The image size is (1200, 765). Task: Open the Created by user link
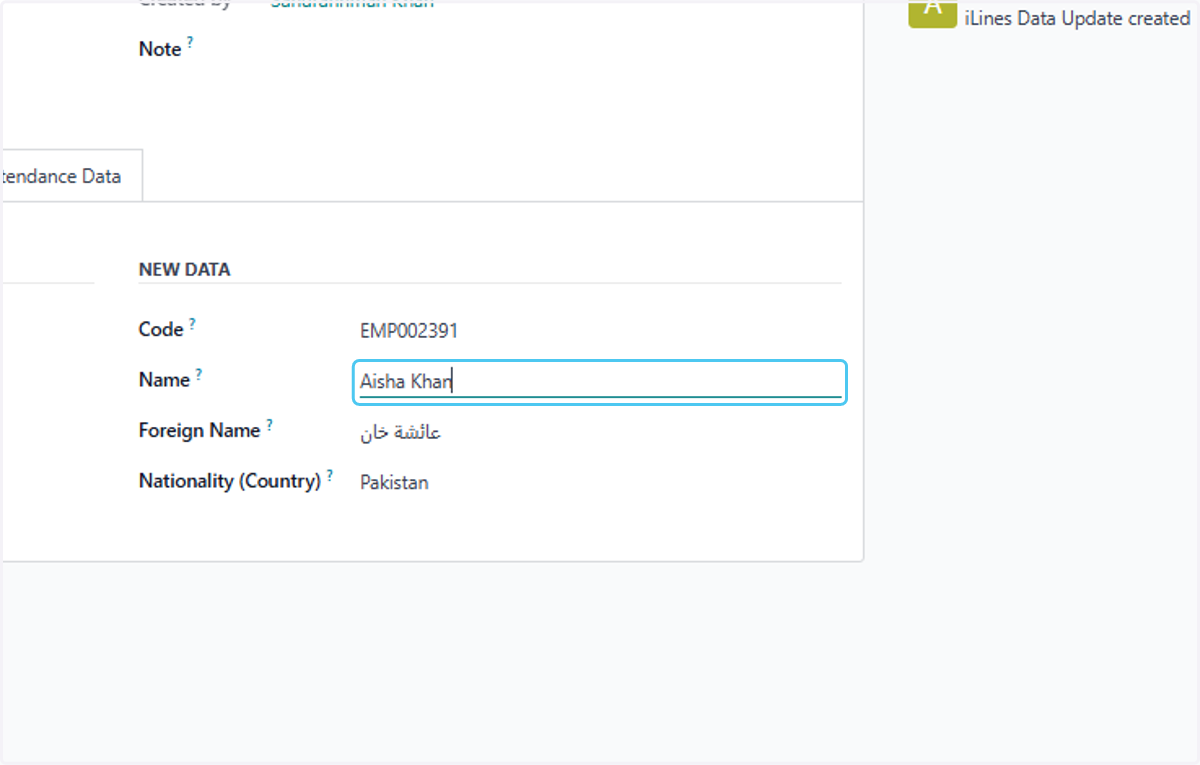352,4
